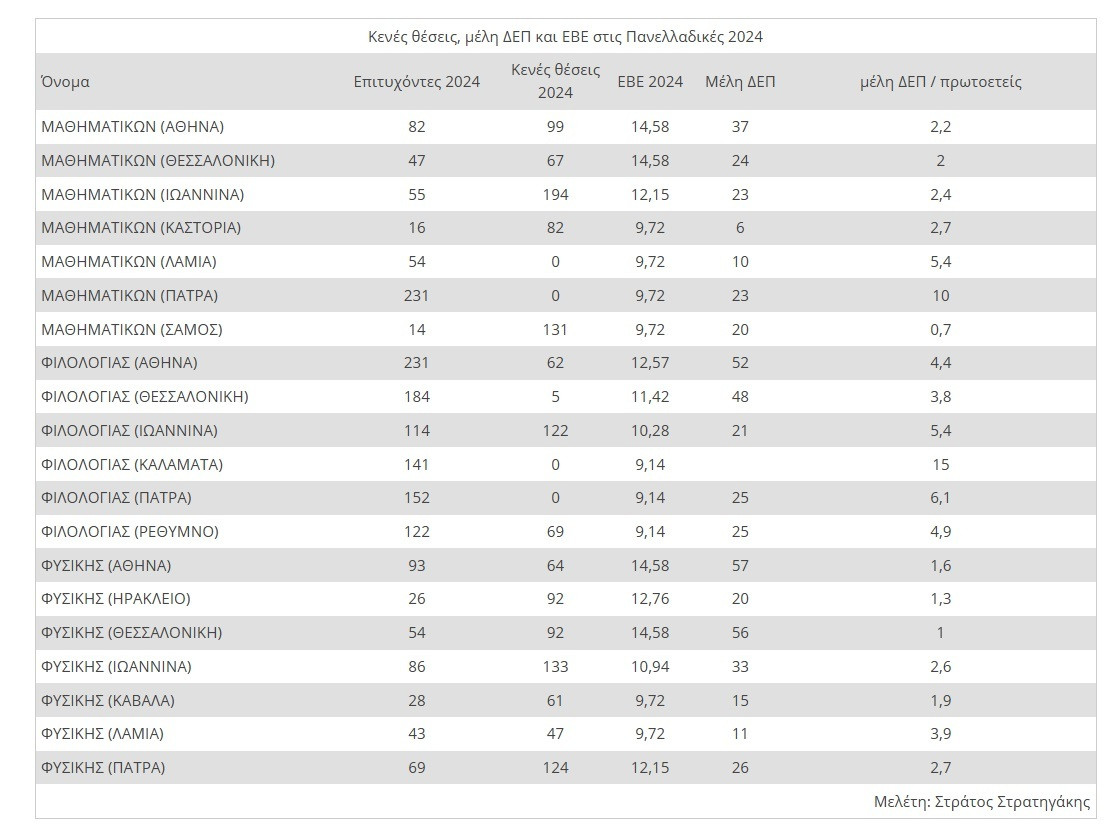Image resolution: width=1115 pixels, height=831 pixels.
Task: Click the table title about Πανελλαδικές 2024
Action: (x=565, y=37)
